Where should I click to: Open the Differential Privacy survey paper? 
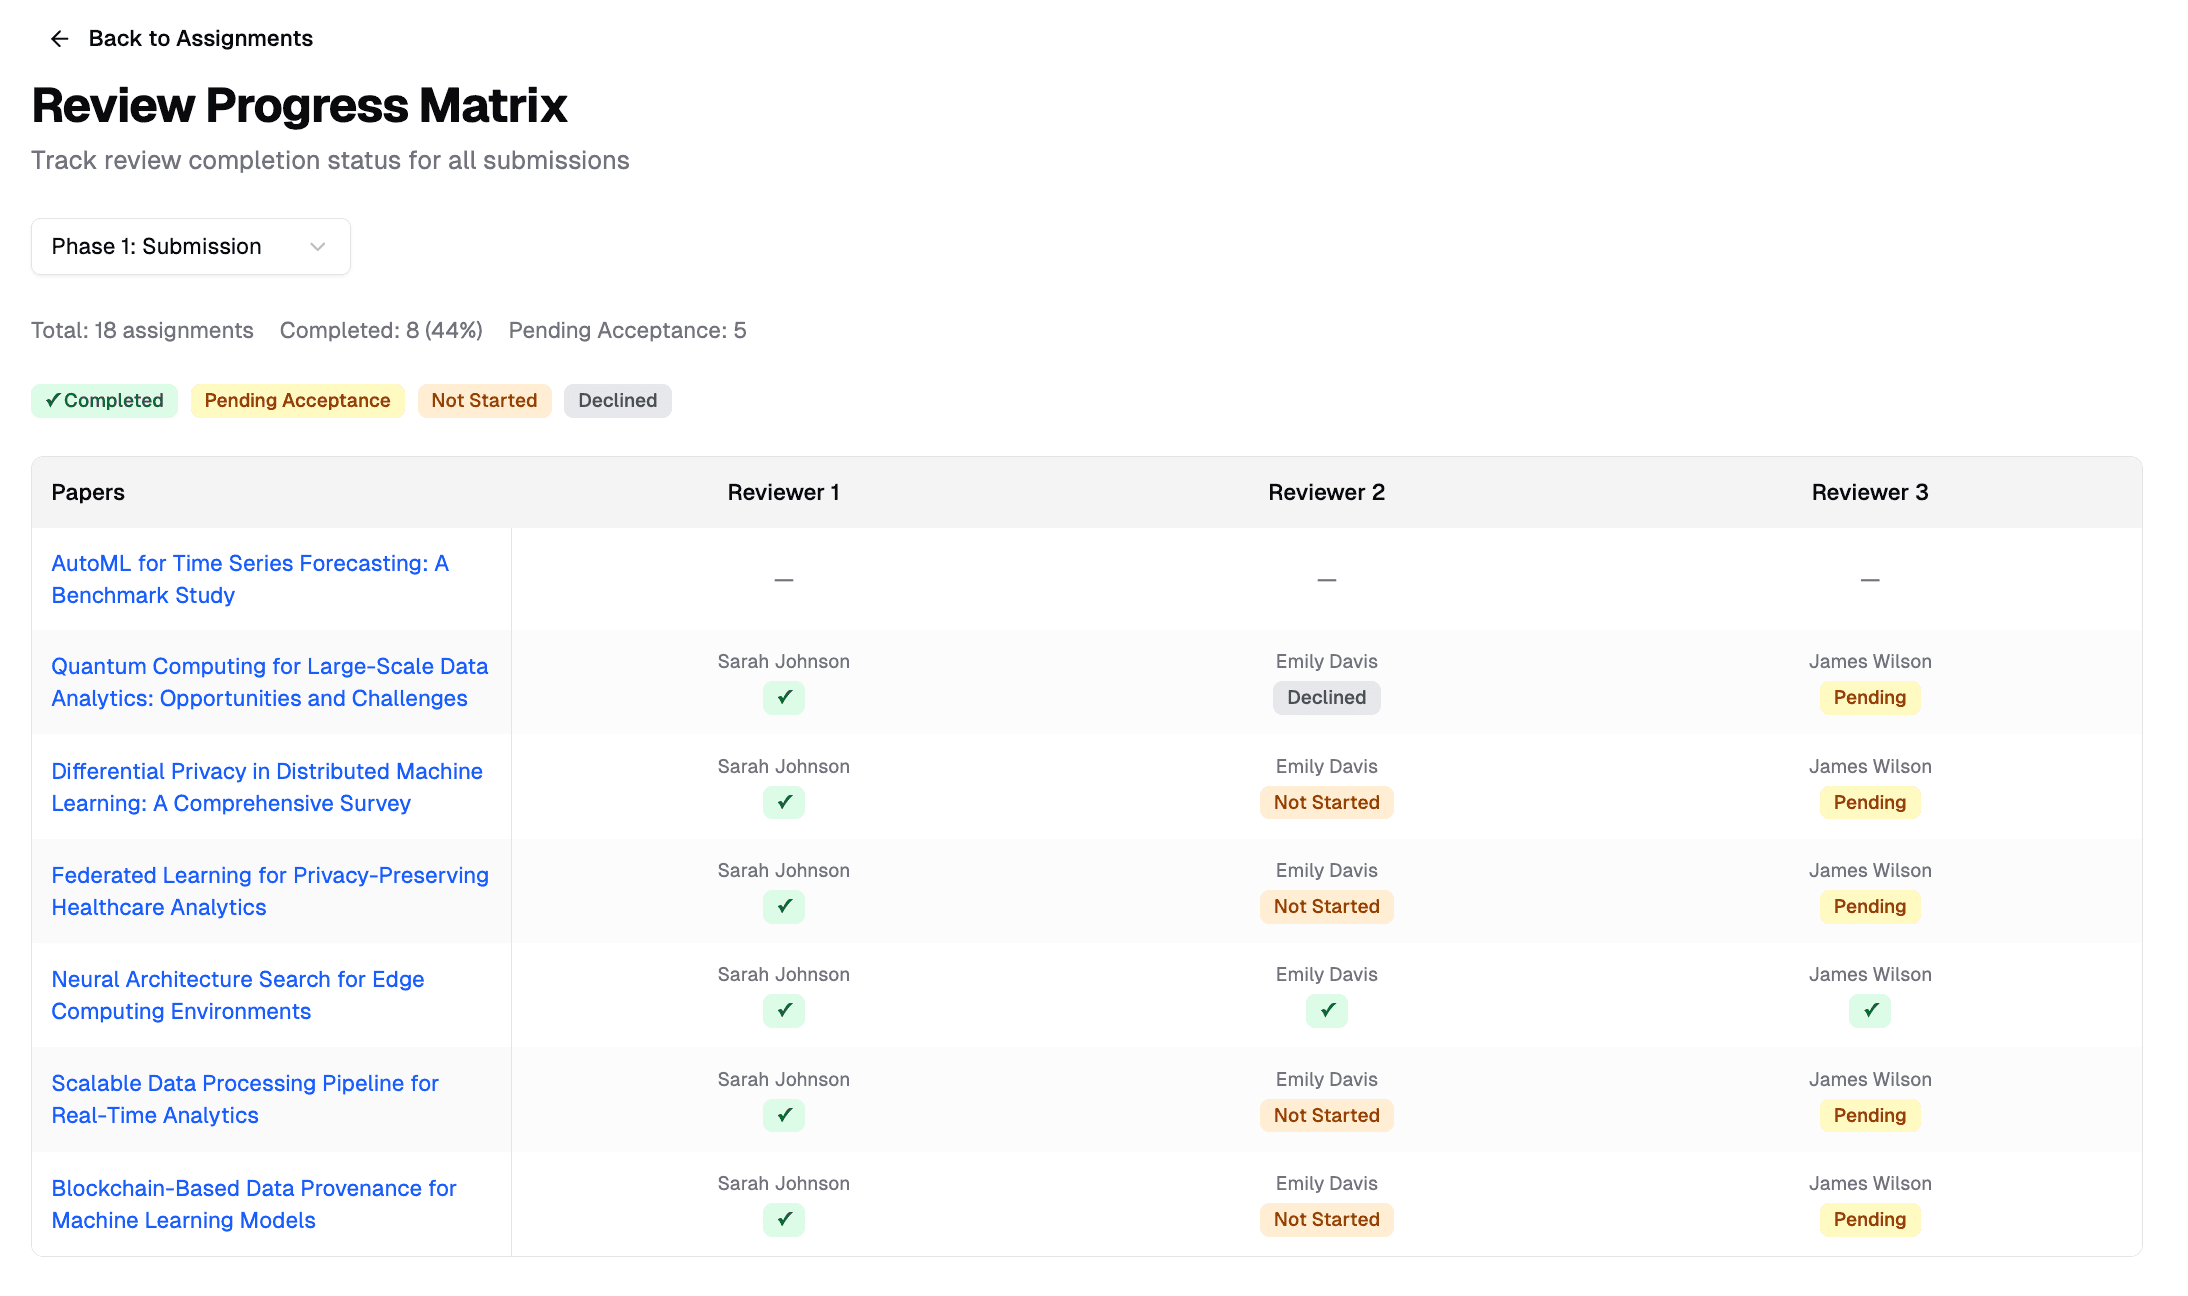[266, 787]
